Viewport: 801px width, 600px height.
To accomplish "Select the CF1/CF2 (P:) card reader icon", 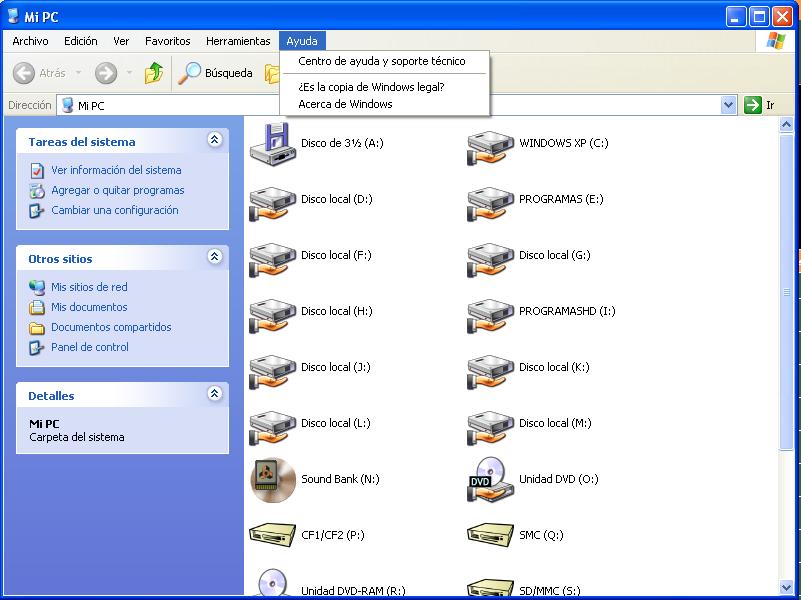I will [273, 535].
